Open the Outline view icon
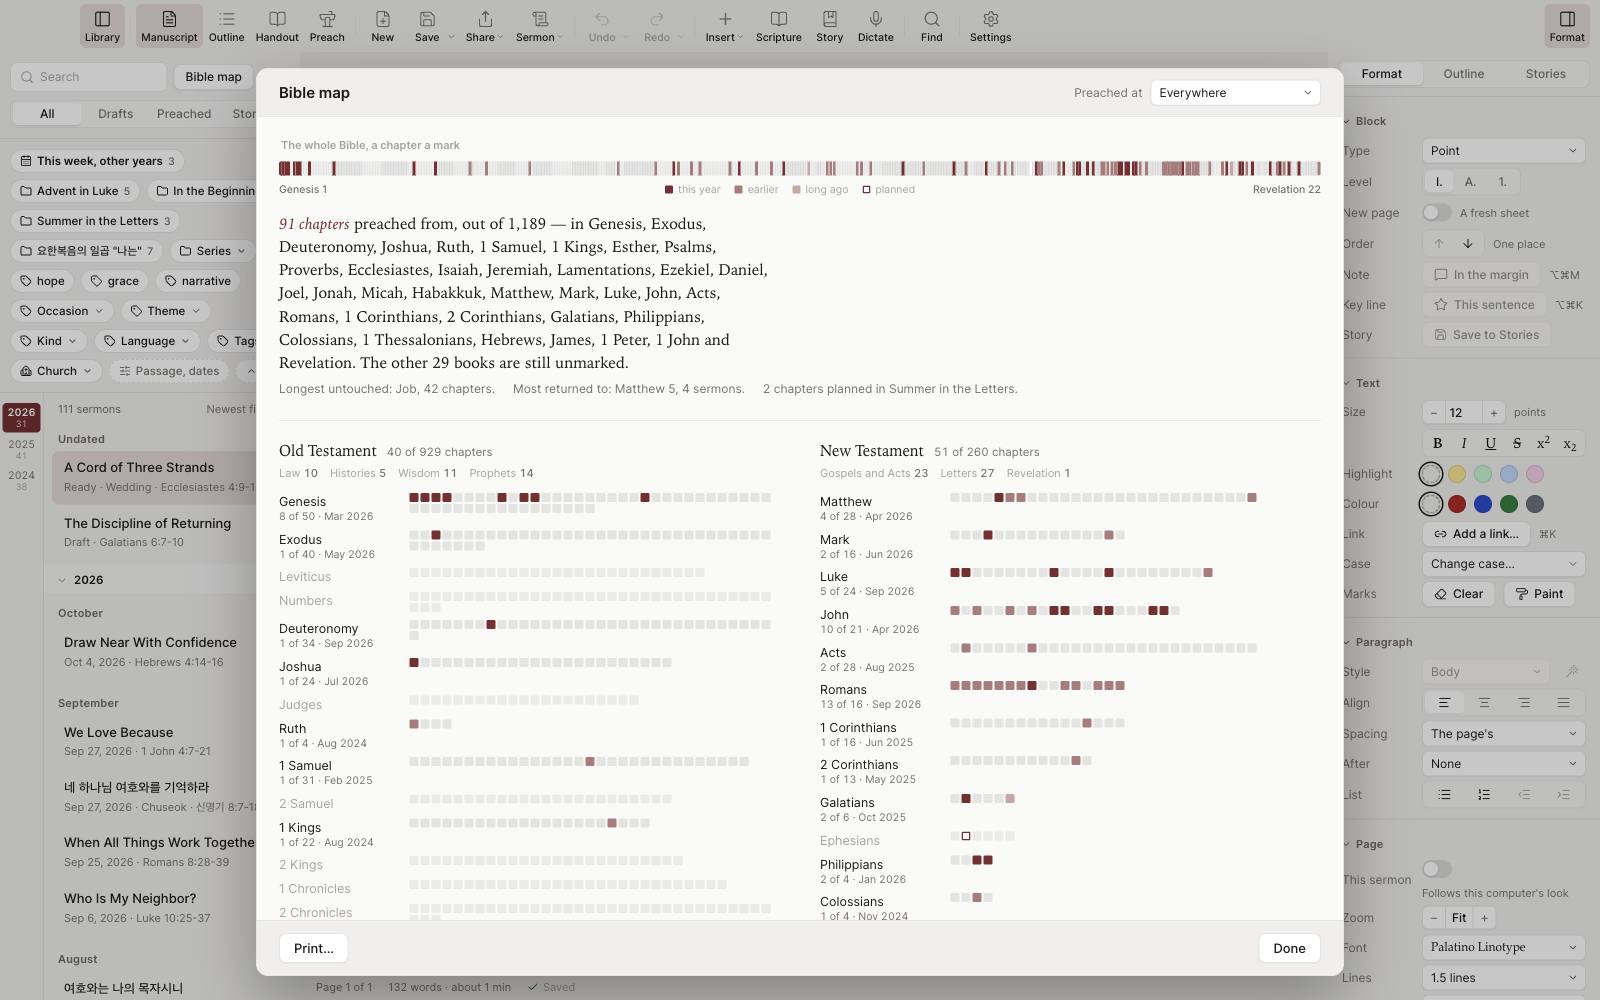This screenshot has height=1000, width=1600. [x=226, y=26]
